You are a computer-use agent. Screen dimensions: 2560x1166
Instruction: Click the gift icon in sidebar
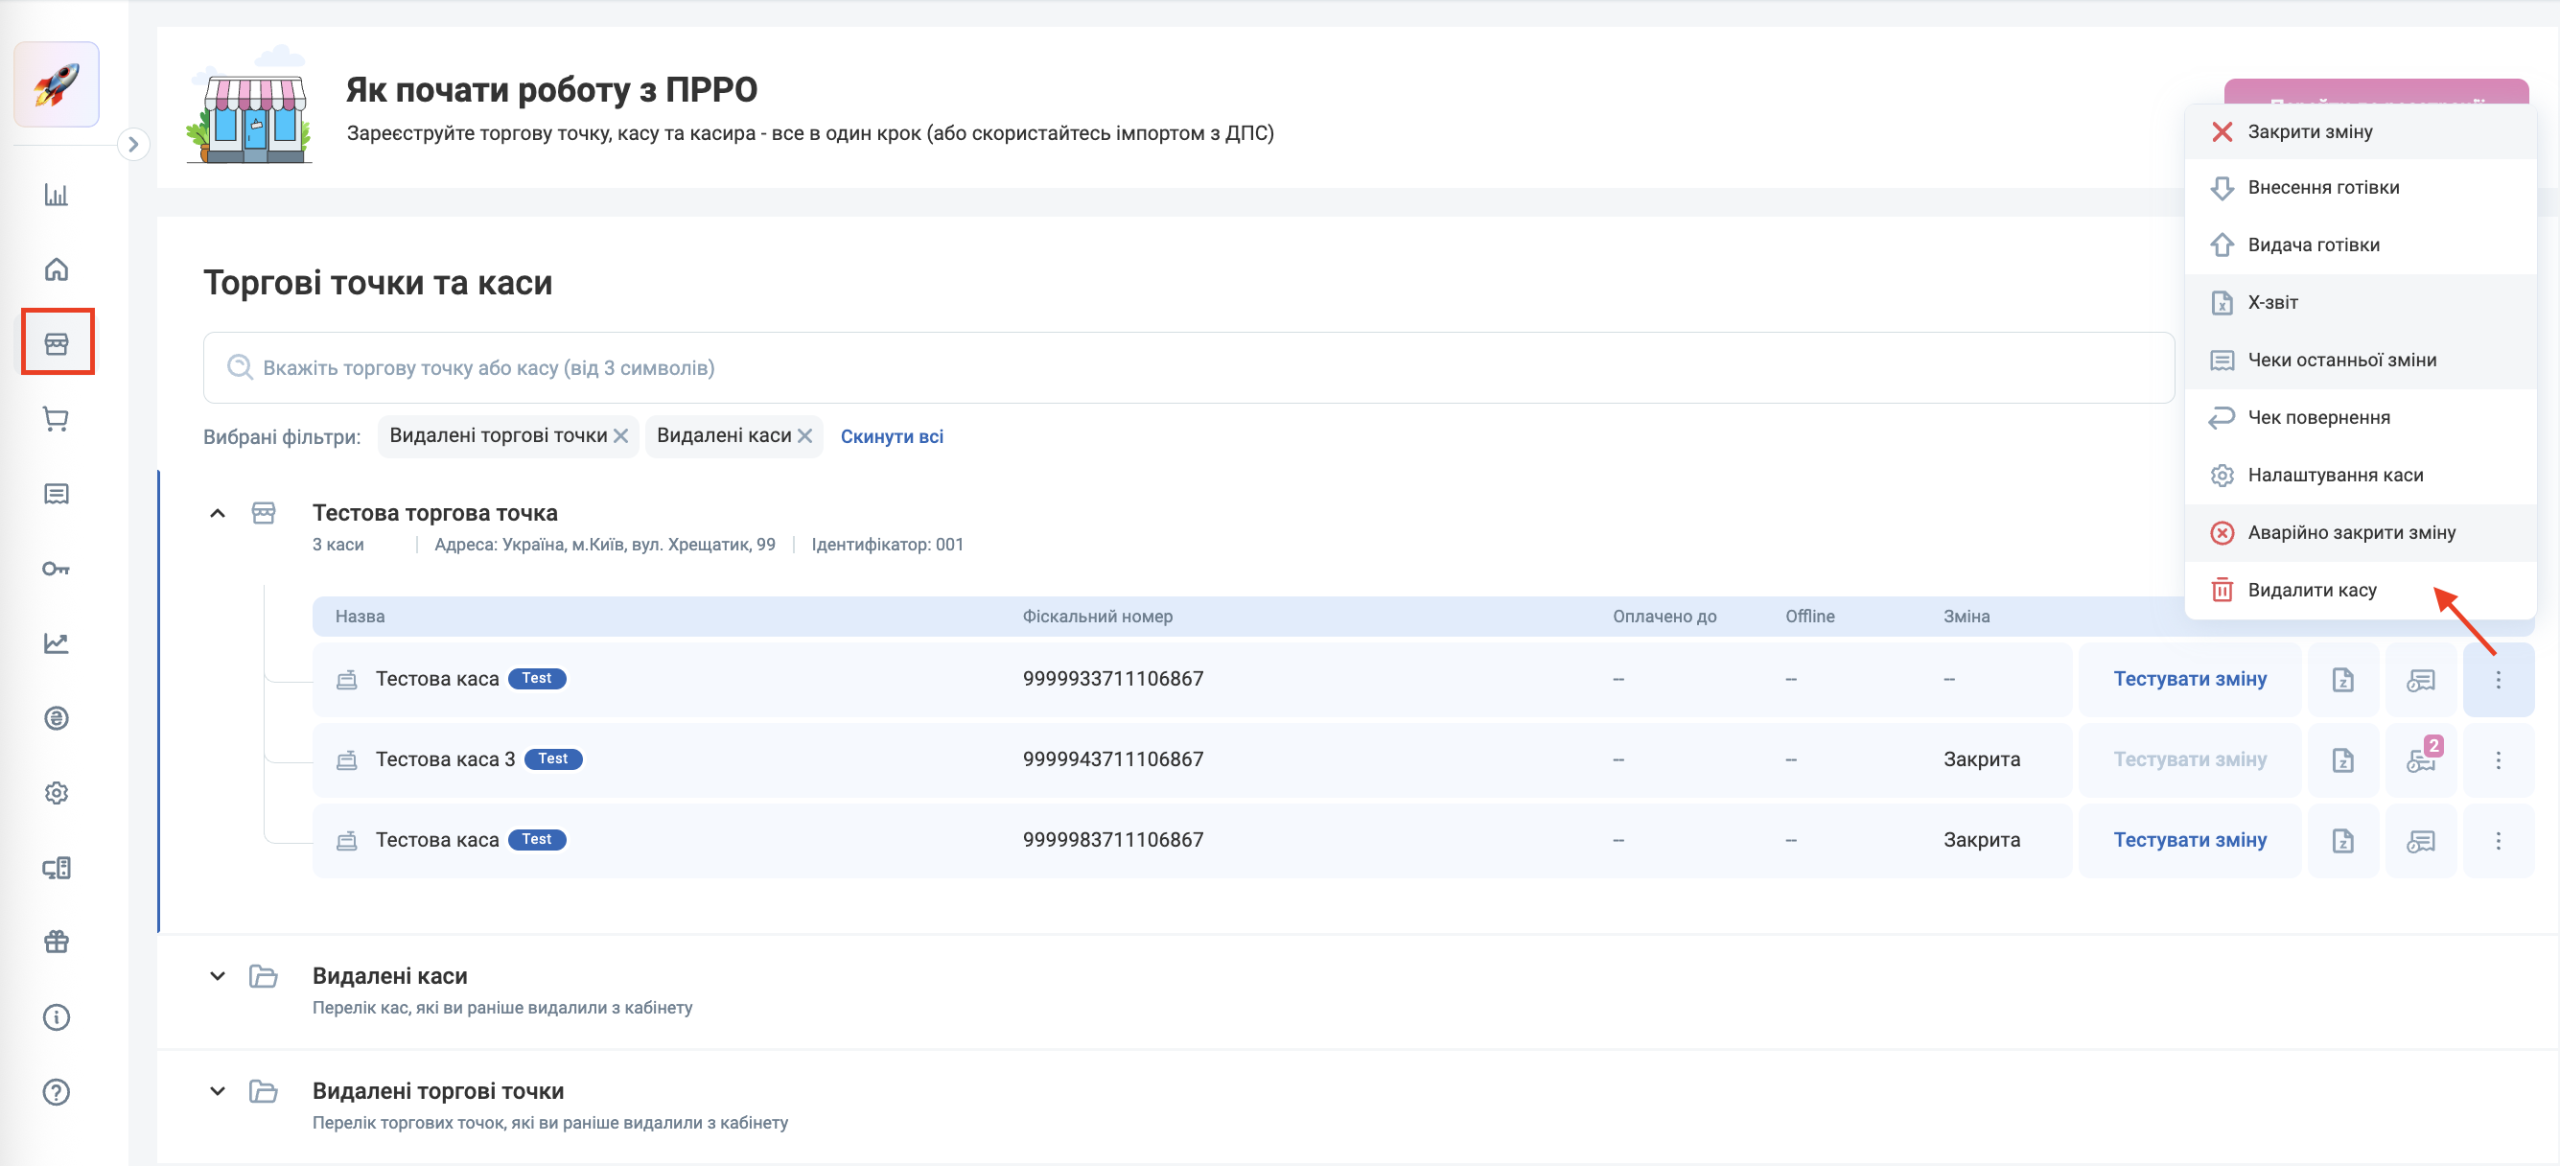56,942
